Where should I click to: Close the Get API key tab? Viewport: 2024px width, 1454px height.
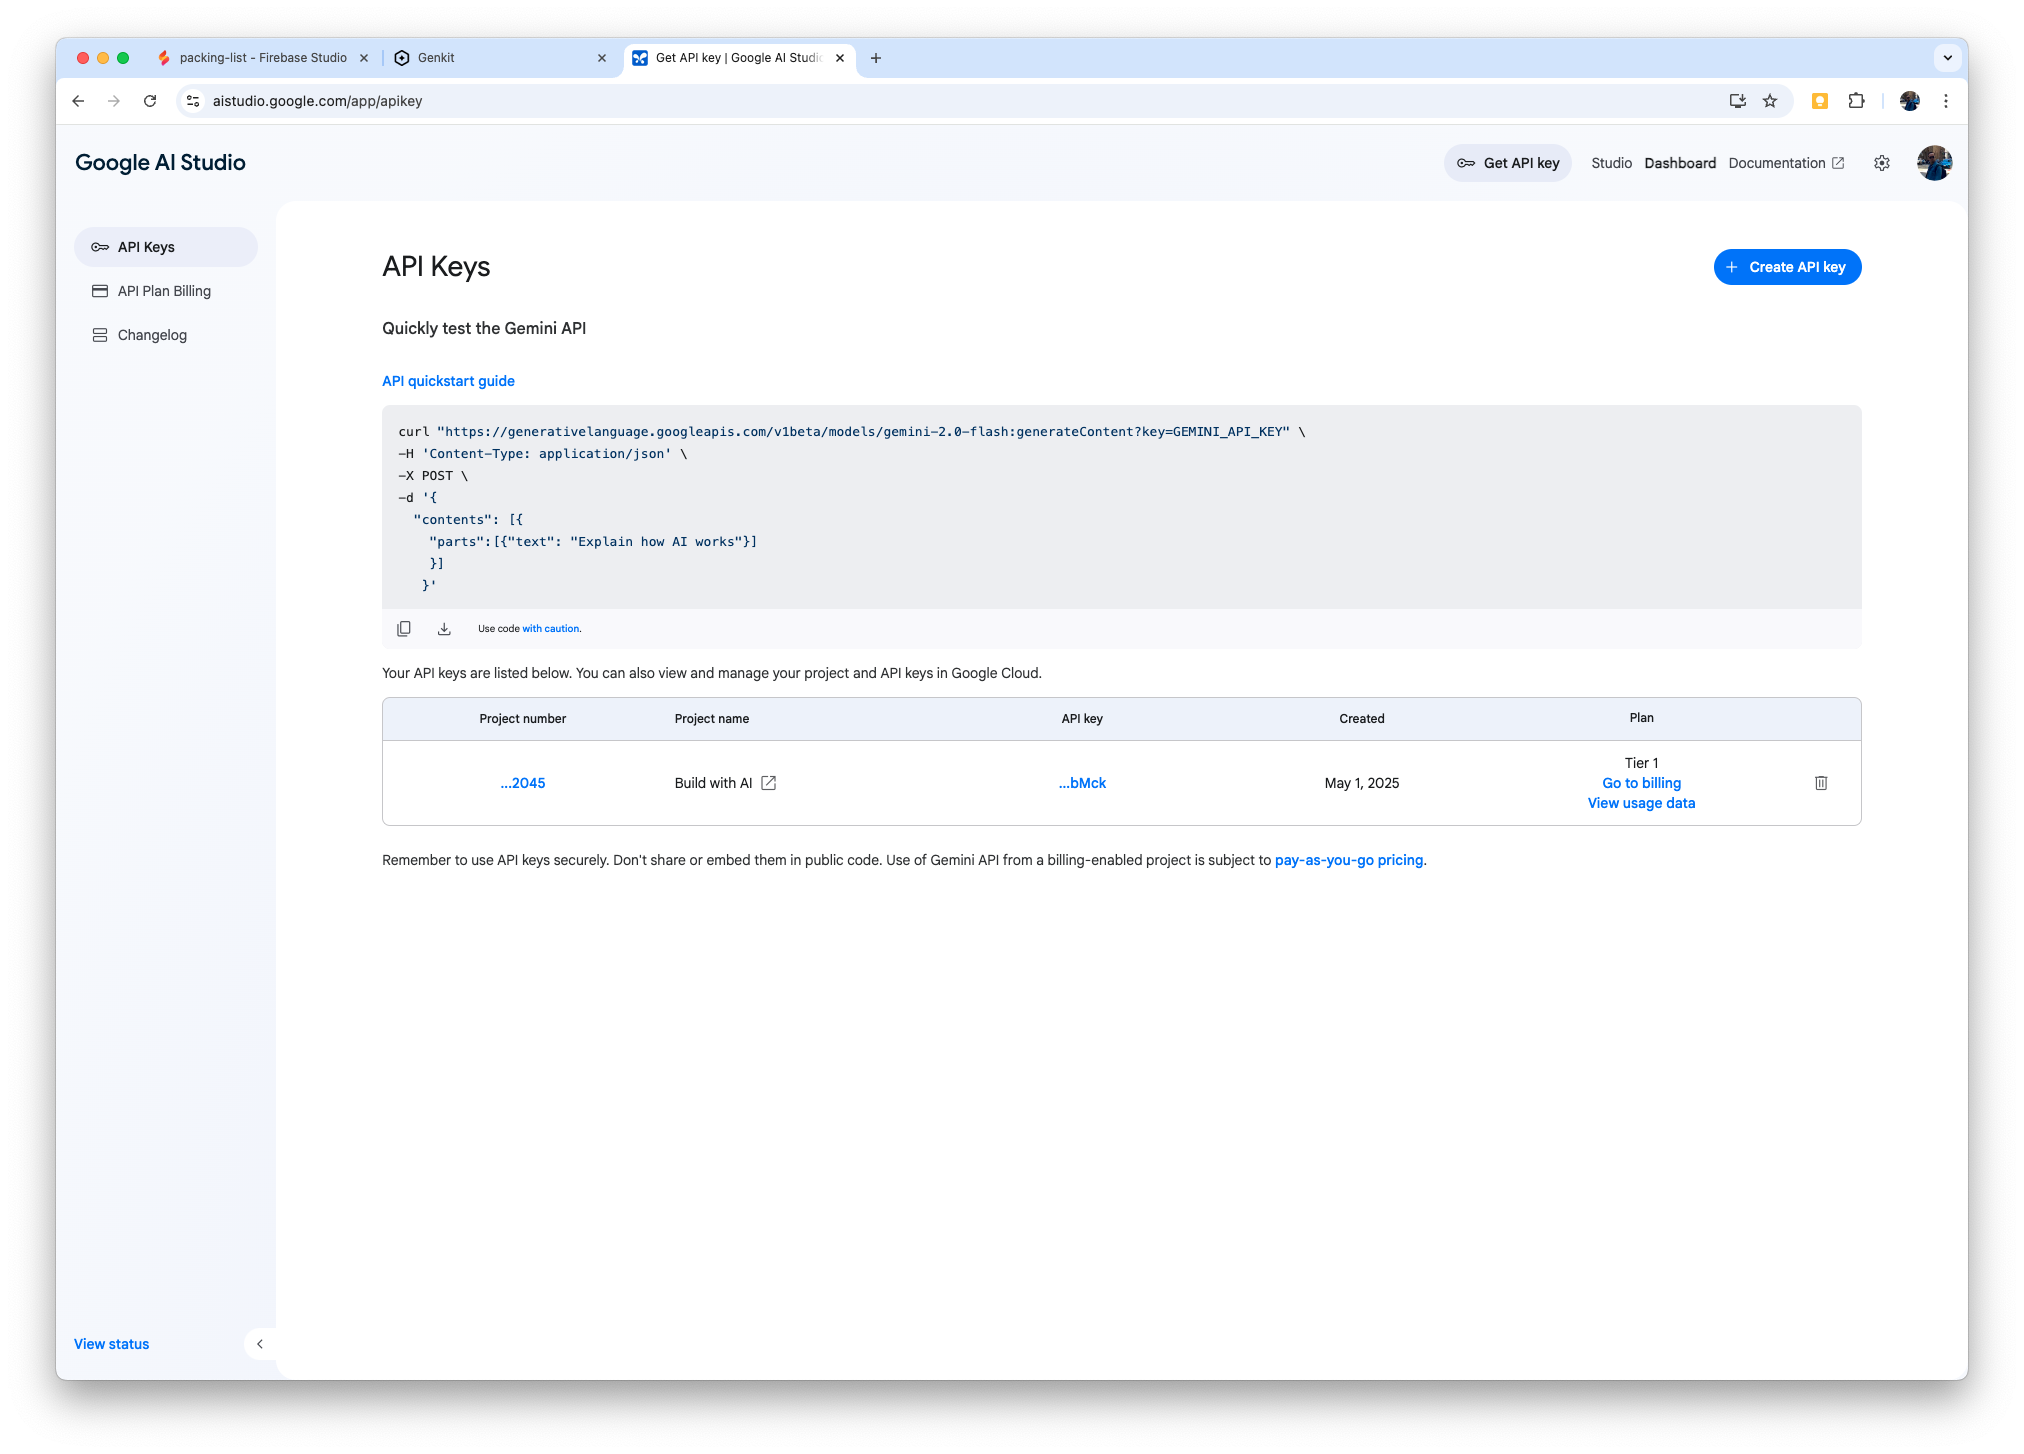click(840, 58)
